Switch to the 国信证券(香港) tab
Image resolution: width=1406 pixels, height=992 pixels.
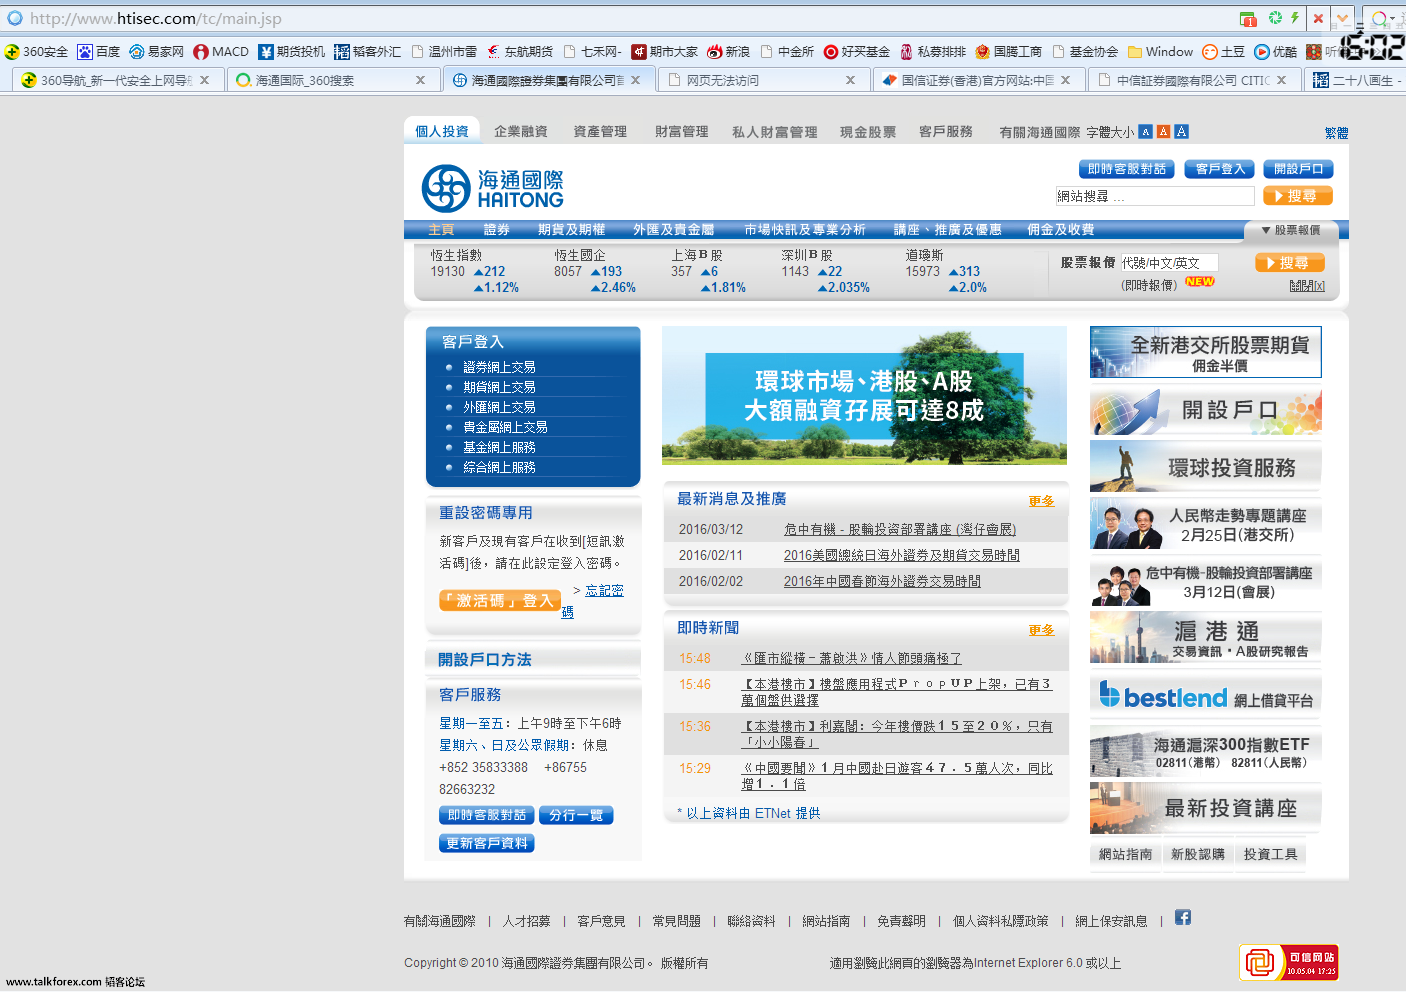tap(978, 80)
